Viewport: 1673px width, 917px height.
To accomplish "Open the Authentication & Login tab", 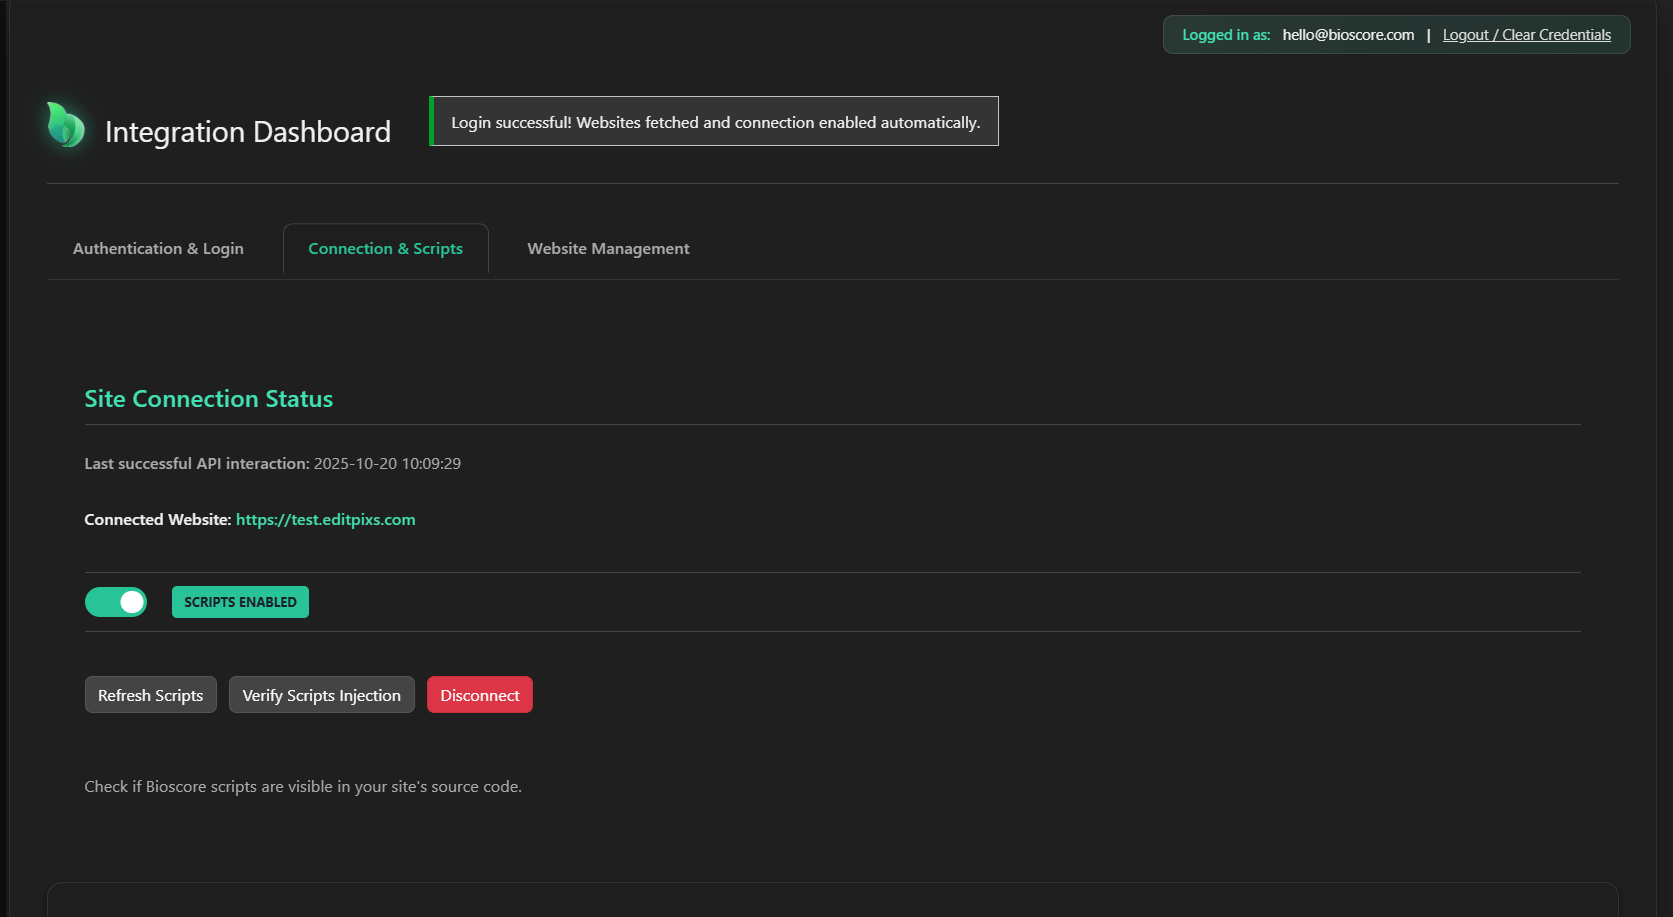I will click(158, 249).
